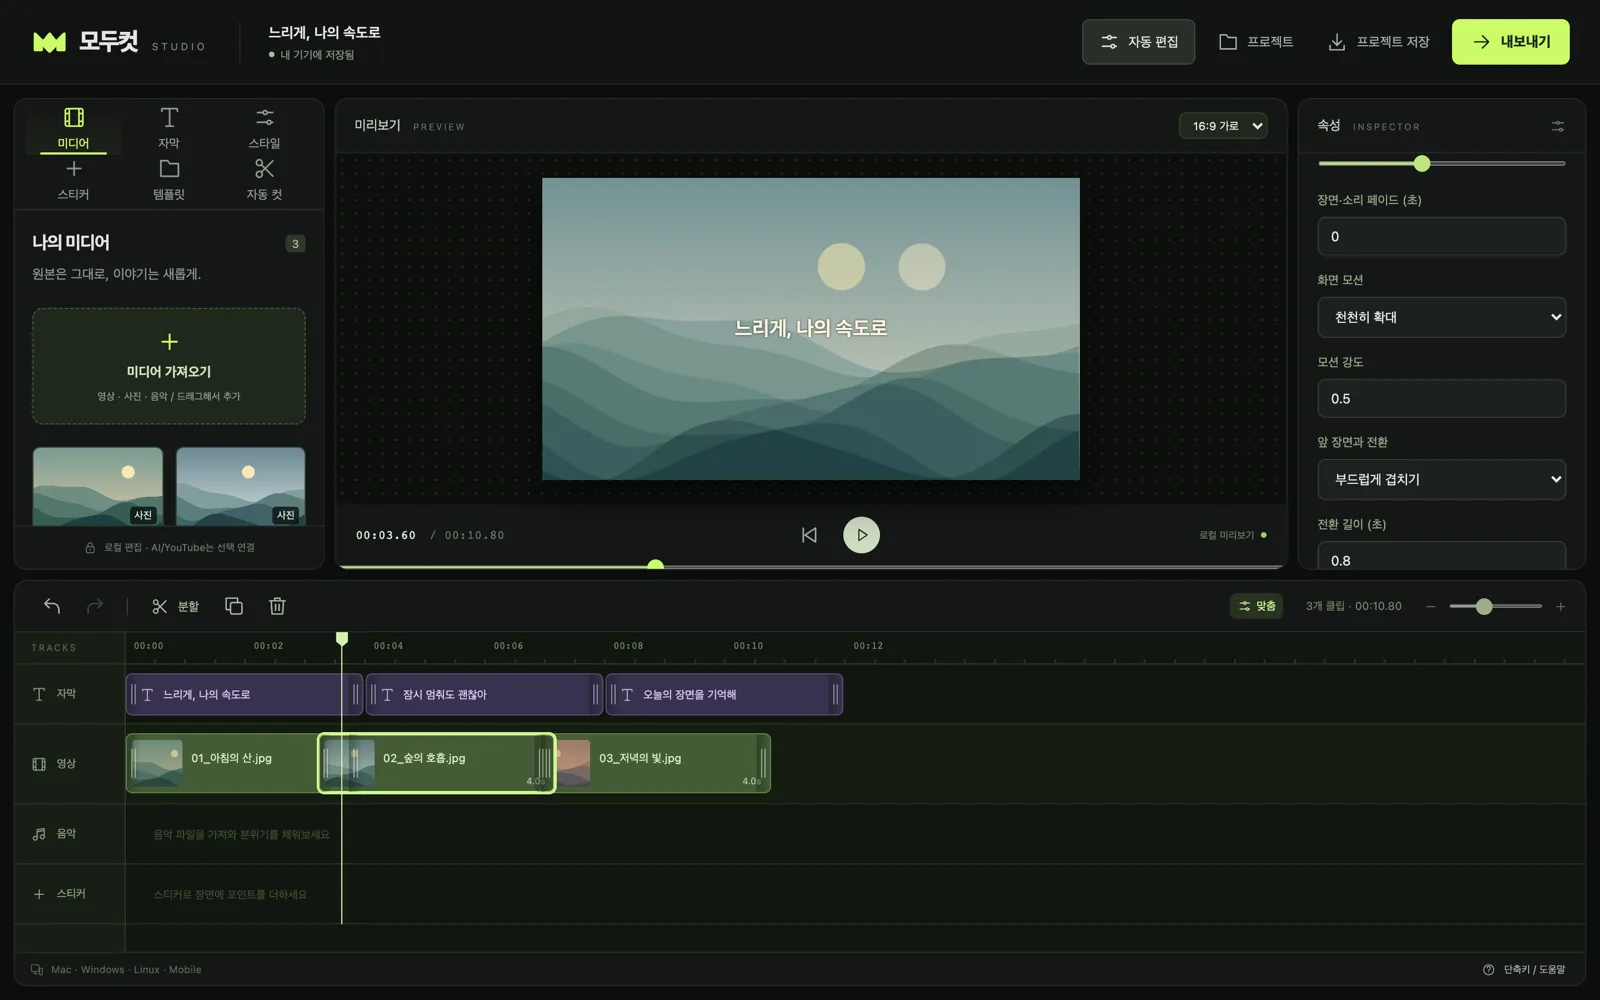Open the 미디어 tab
The width and height of the screenshot is (1600, 1000).
(73, 129)
